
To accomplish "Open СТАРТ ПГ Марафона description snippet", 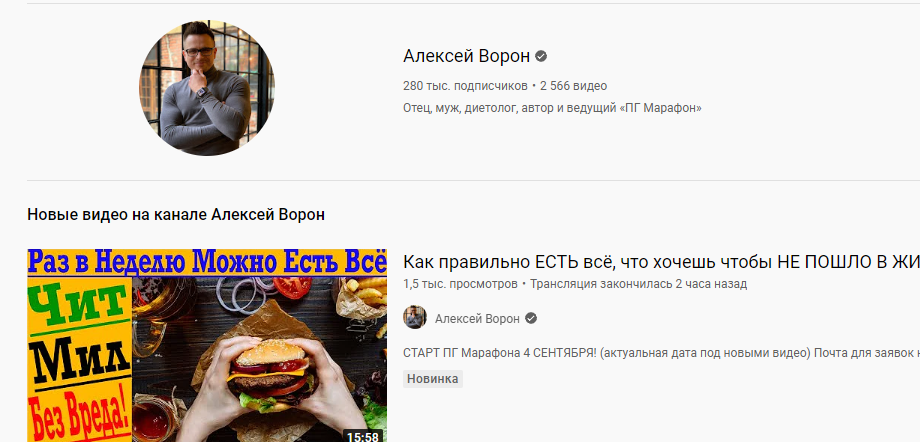I will [x=661, y=353].
